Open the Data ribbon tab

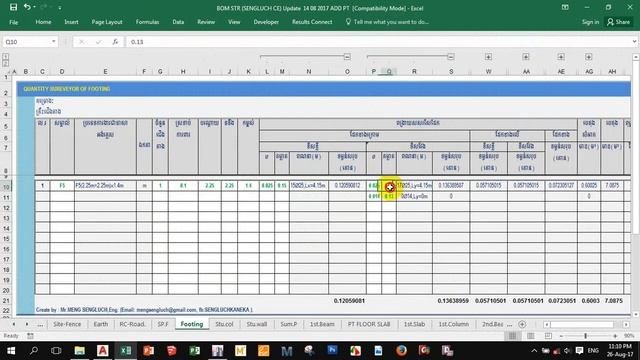coord(178,22)
